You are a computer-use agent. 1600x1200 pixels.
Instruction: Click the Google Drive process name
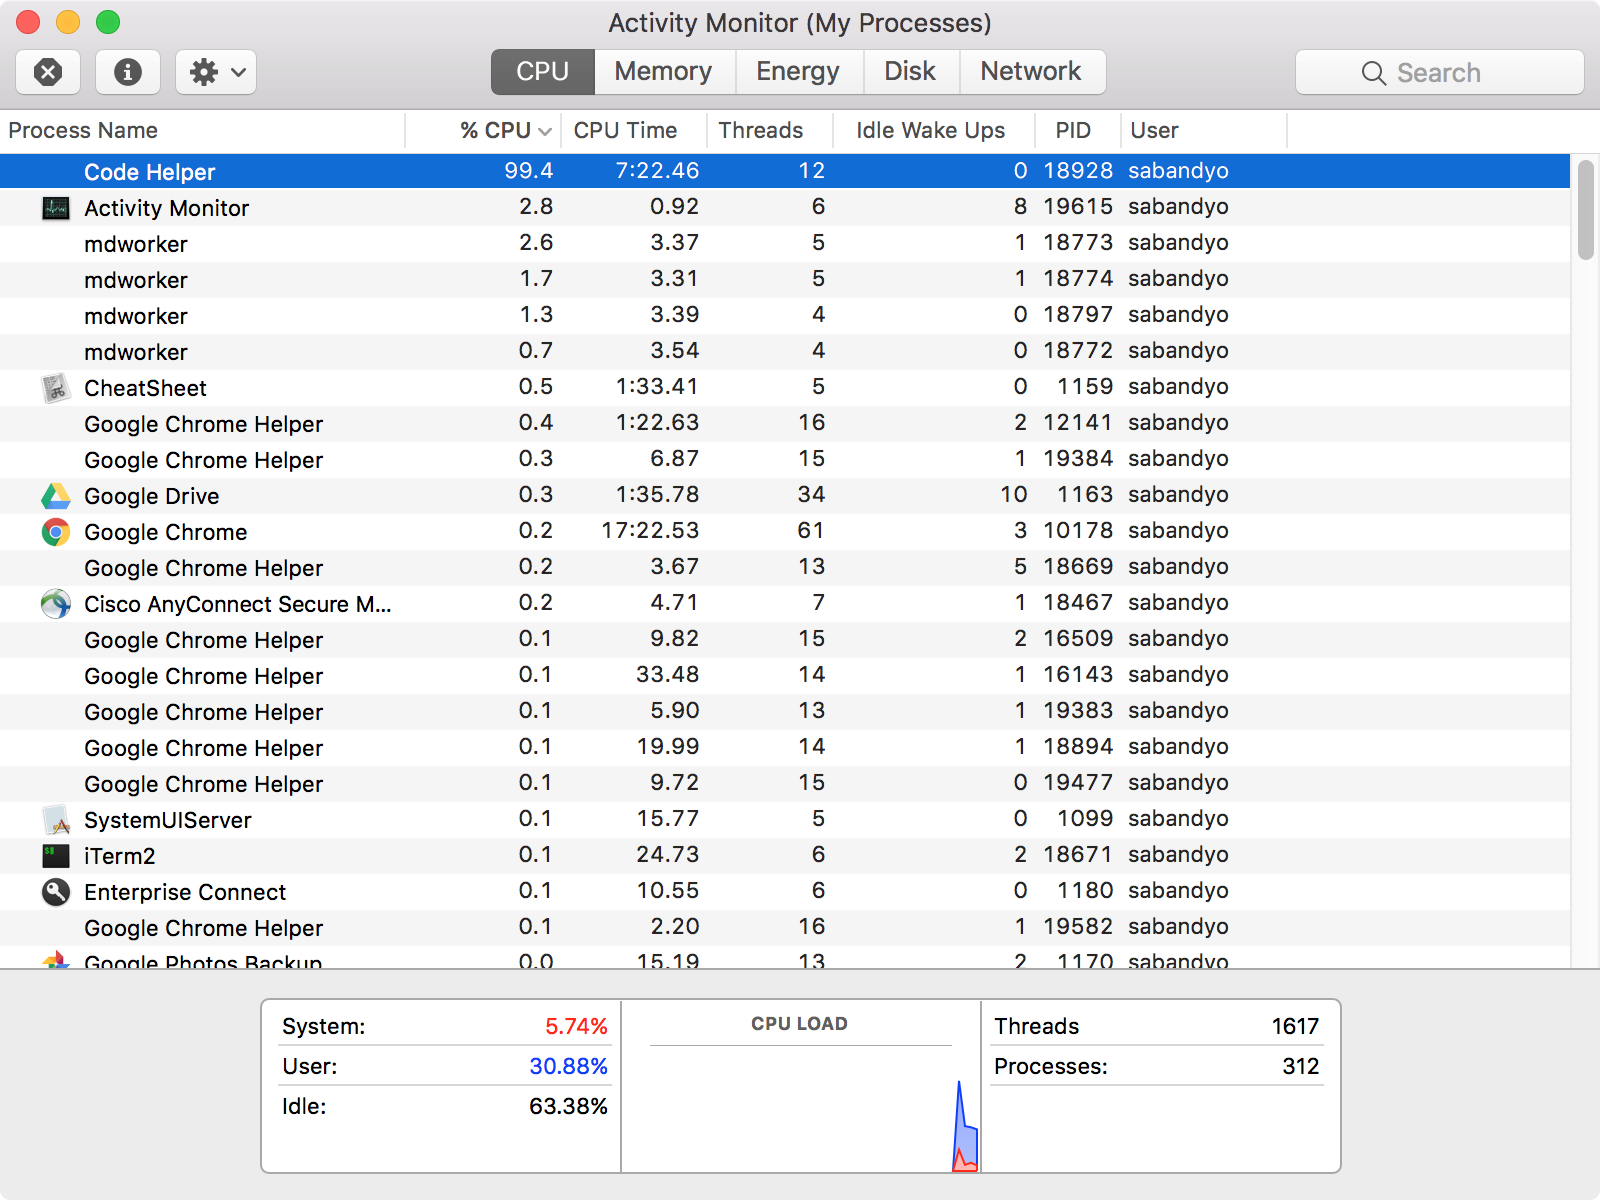(152, 496)
